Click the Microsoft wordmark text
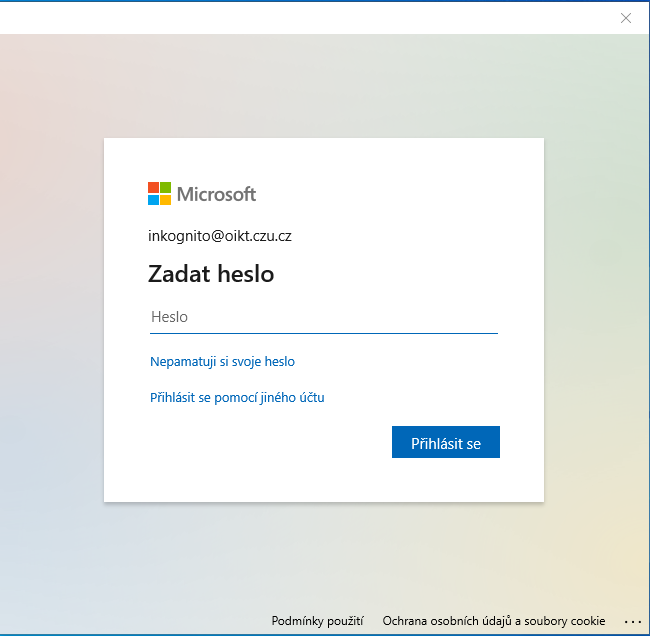 (217, 194)
